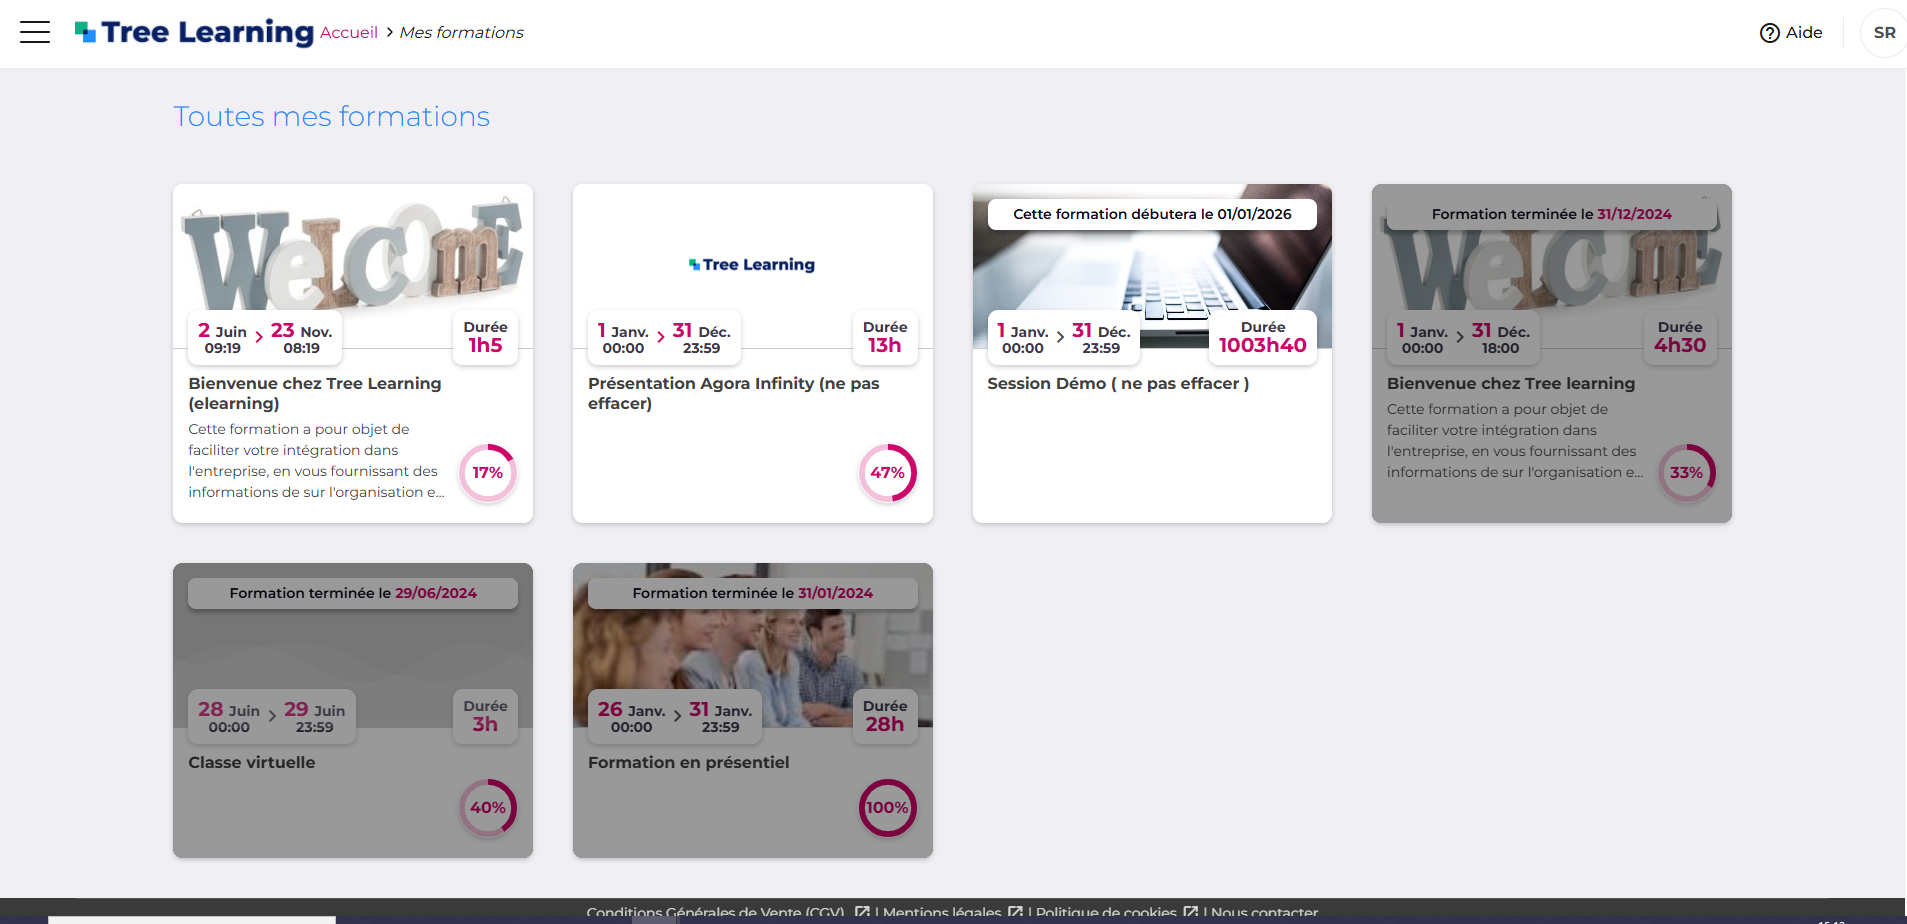Click Nous contacter in the footer

[x=1264, y=912]
